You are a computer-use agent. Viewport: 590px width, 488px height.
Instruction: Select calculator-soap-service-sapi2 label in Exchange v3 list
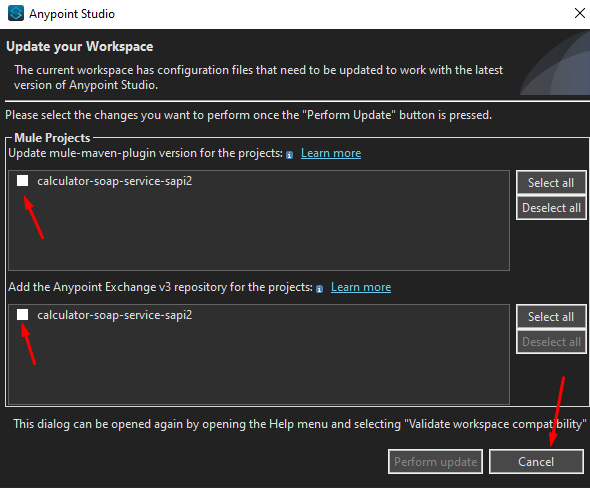(114, 315)
